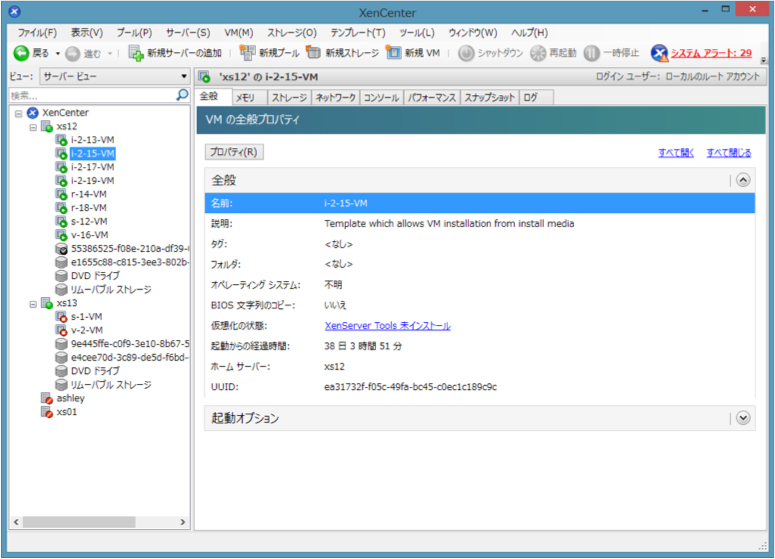The height and width of the screenshot is (559, 775).
Task: Open the Back button history dropdown arrow
Action: click(57, 53)
